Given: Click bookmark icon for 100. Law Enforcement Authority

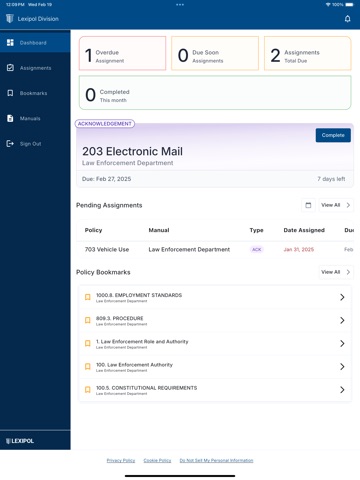Looking at the screenshot, I should point(87,367).
